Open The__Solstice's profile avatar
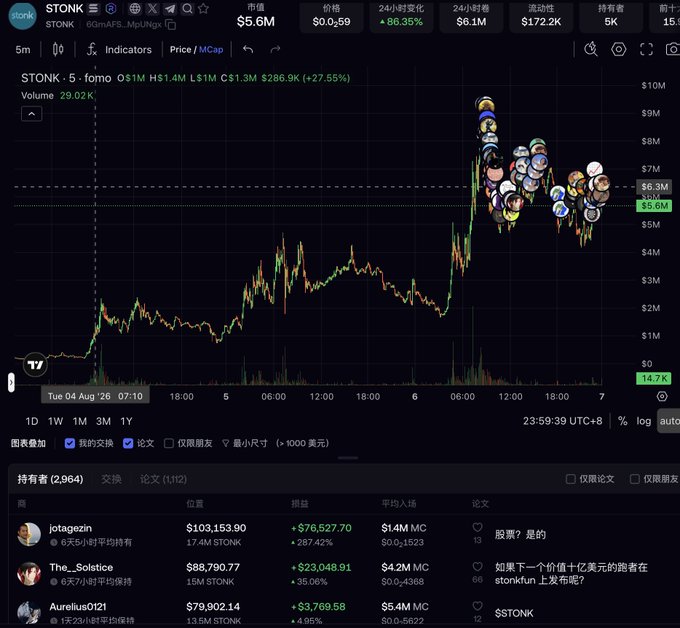The width and height of the screenshot is (680, 628). (29, 573)
